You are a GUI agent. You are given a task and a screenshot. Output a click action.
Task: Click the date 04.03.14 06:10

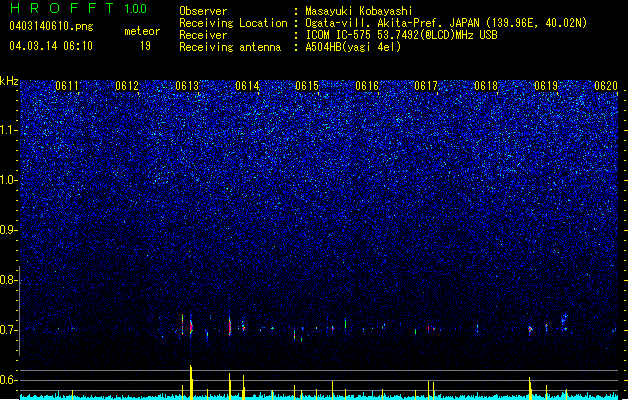pyautogui.click(x=51, y=46)
